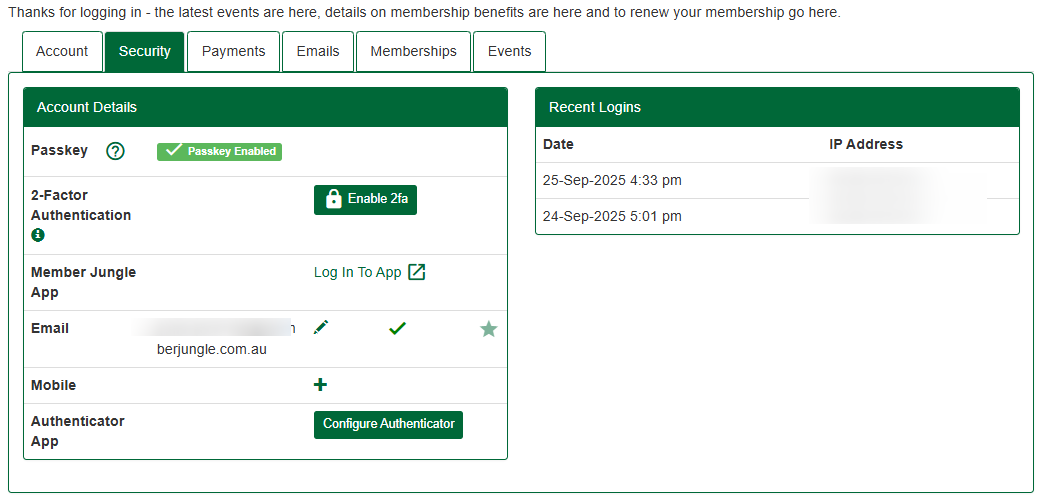Image resolution: width=1041 pixels, height=495 pixels.
Task: Click the 2-Factor Authentication info icon
Action: (x=38, y=235)
